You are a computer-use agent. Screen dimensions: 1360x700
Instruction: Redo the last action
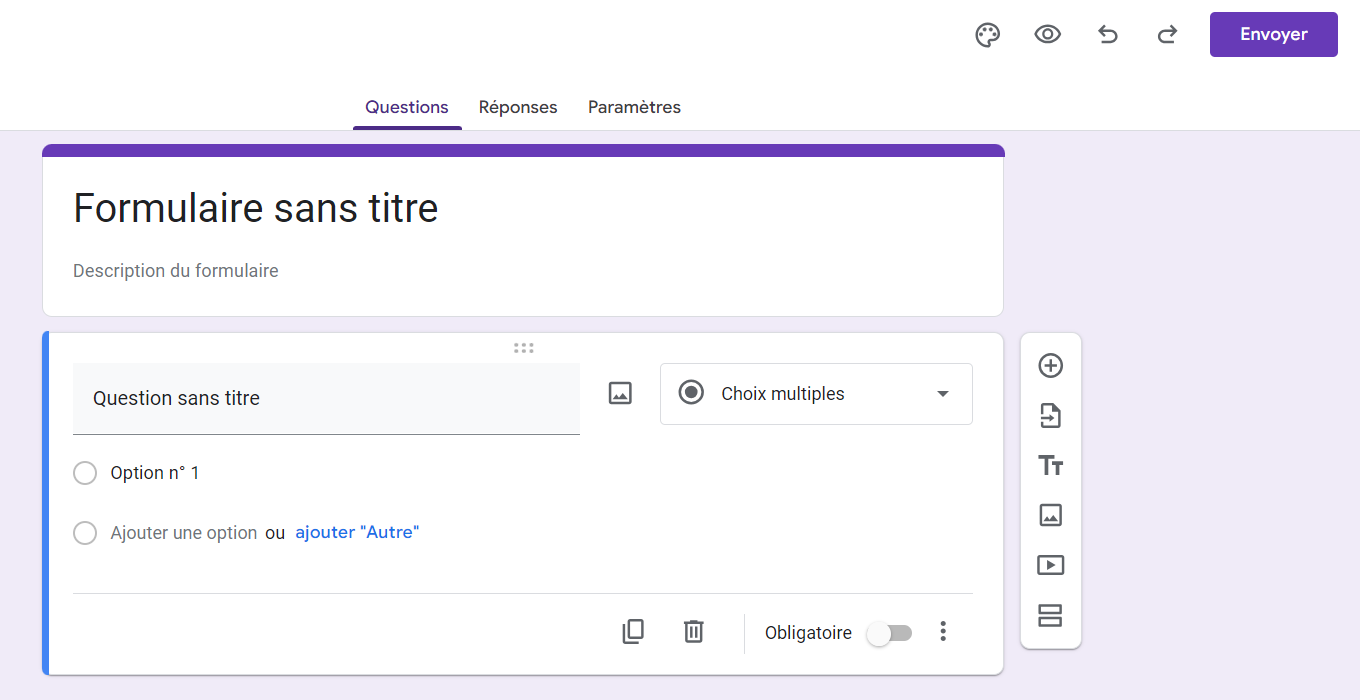pyautogui.click(x=1167, y=35)
